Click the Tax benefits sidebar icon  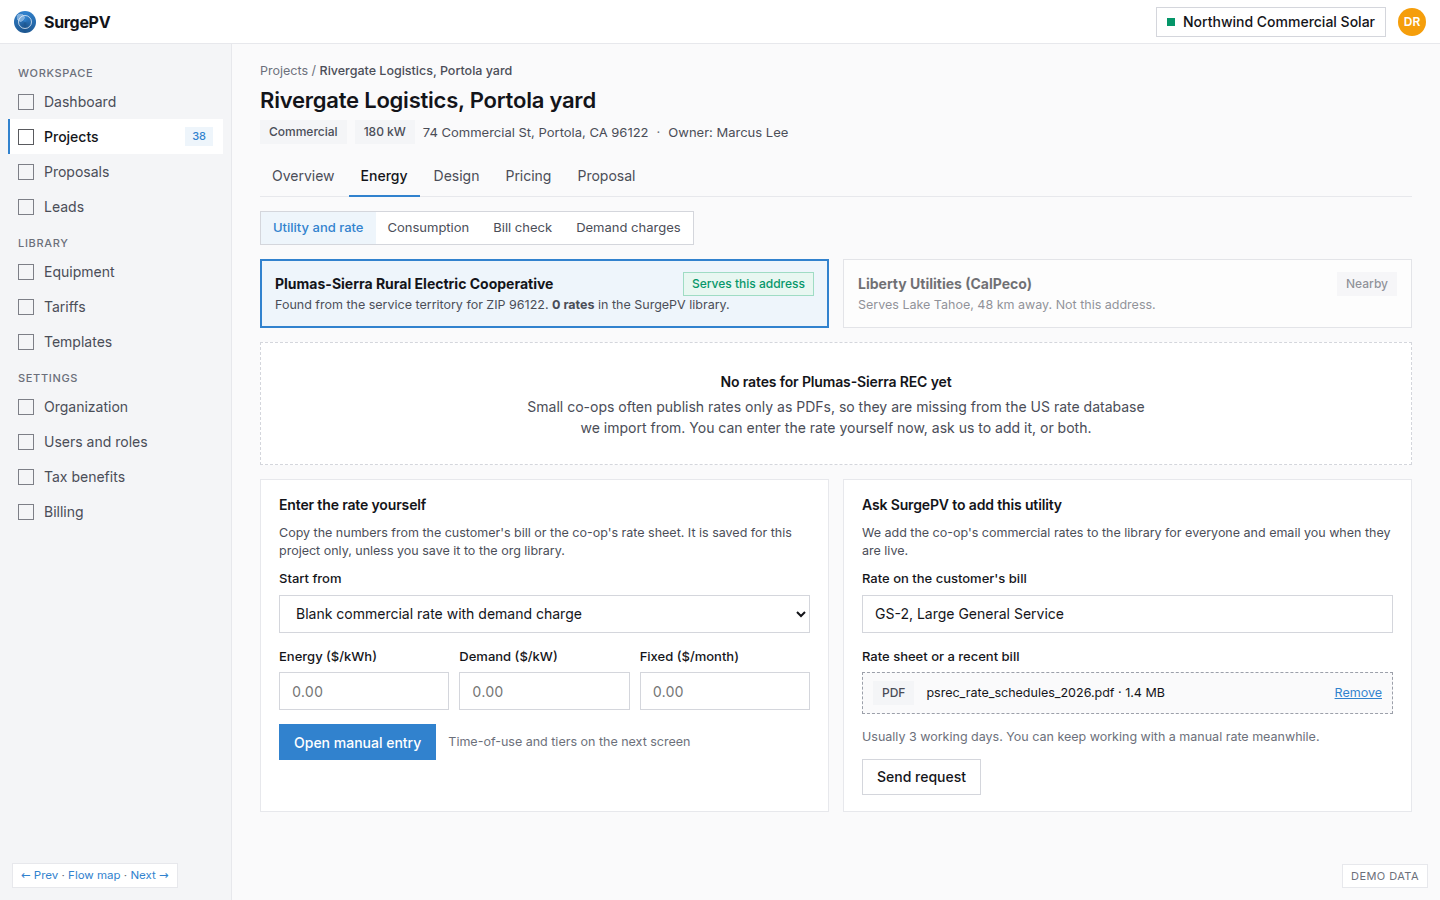pos(26,477)
